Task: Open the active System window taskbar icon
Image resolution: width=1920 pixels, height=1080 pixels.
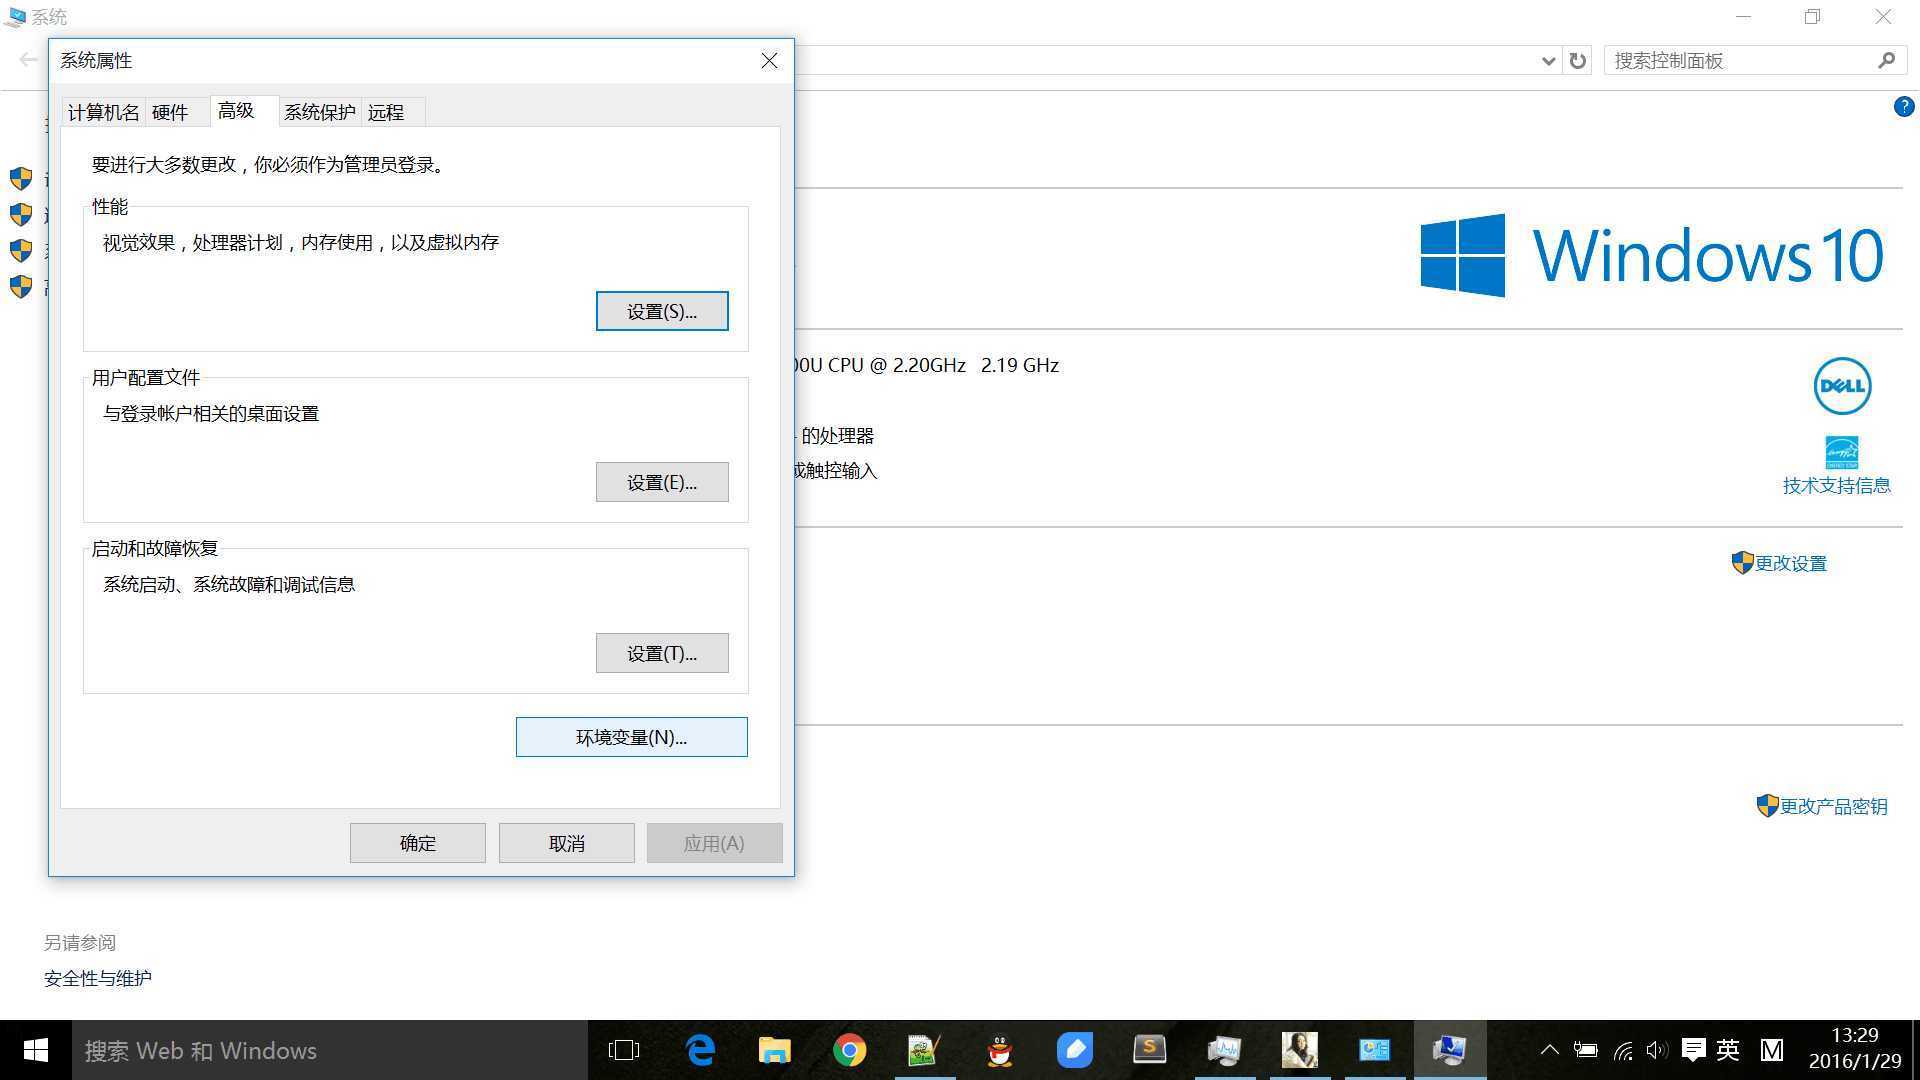Action: pos(1450,1050)
